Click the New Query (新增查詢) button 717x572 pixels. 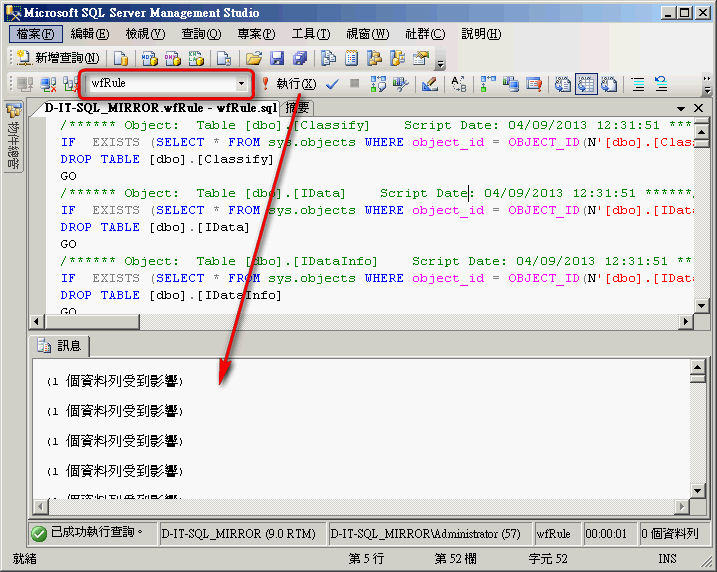(58, 58)
